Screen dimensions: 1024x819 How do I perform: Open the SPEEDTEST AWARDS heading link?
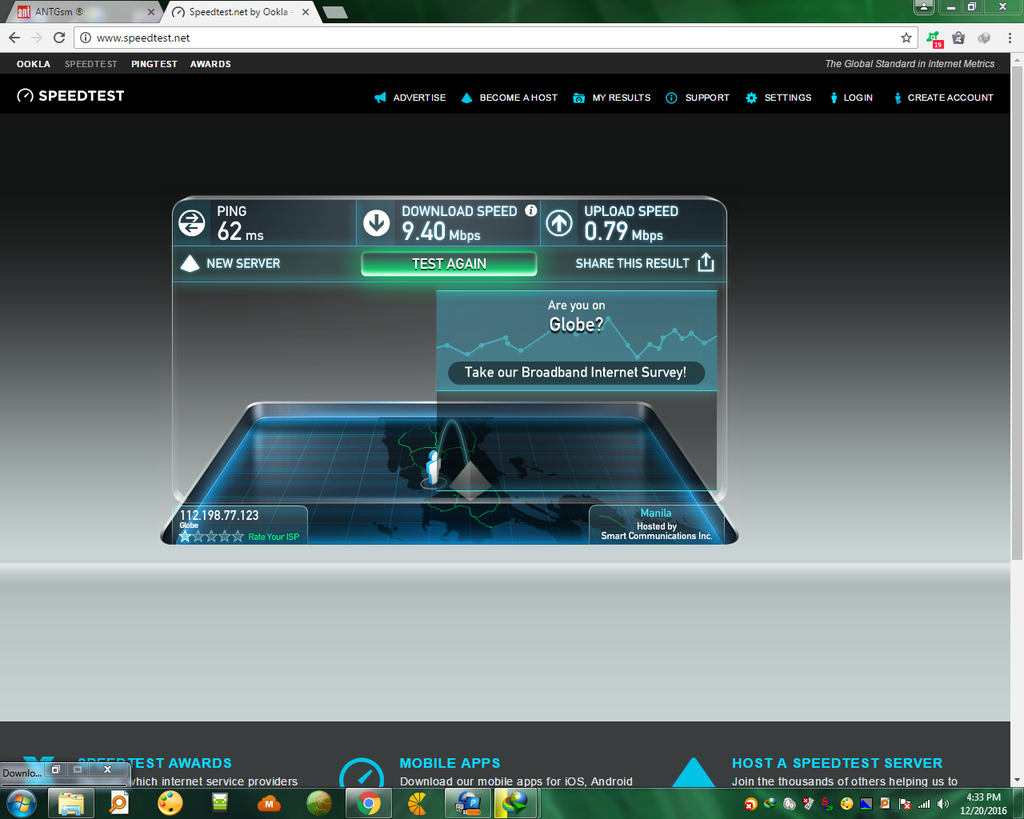155,763
